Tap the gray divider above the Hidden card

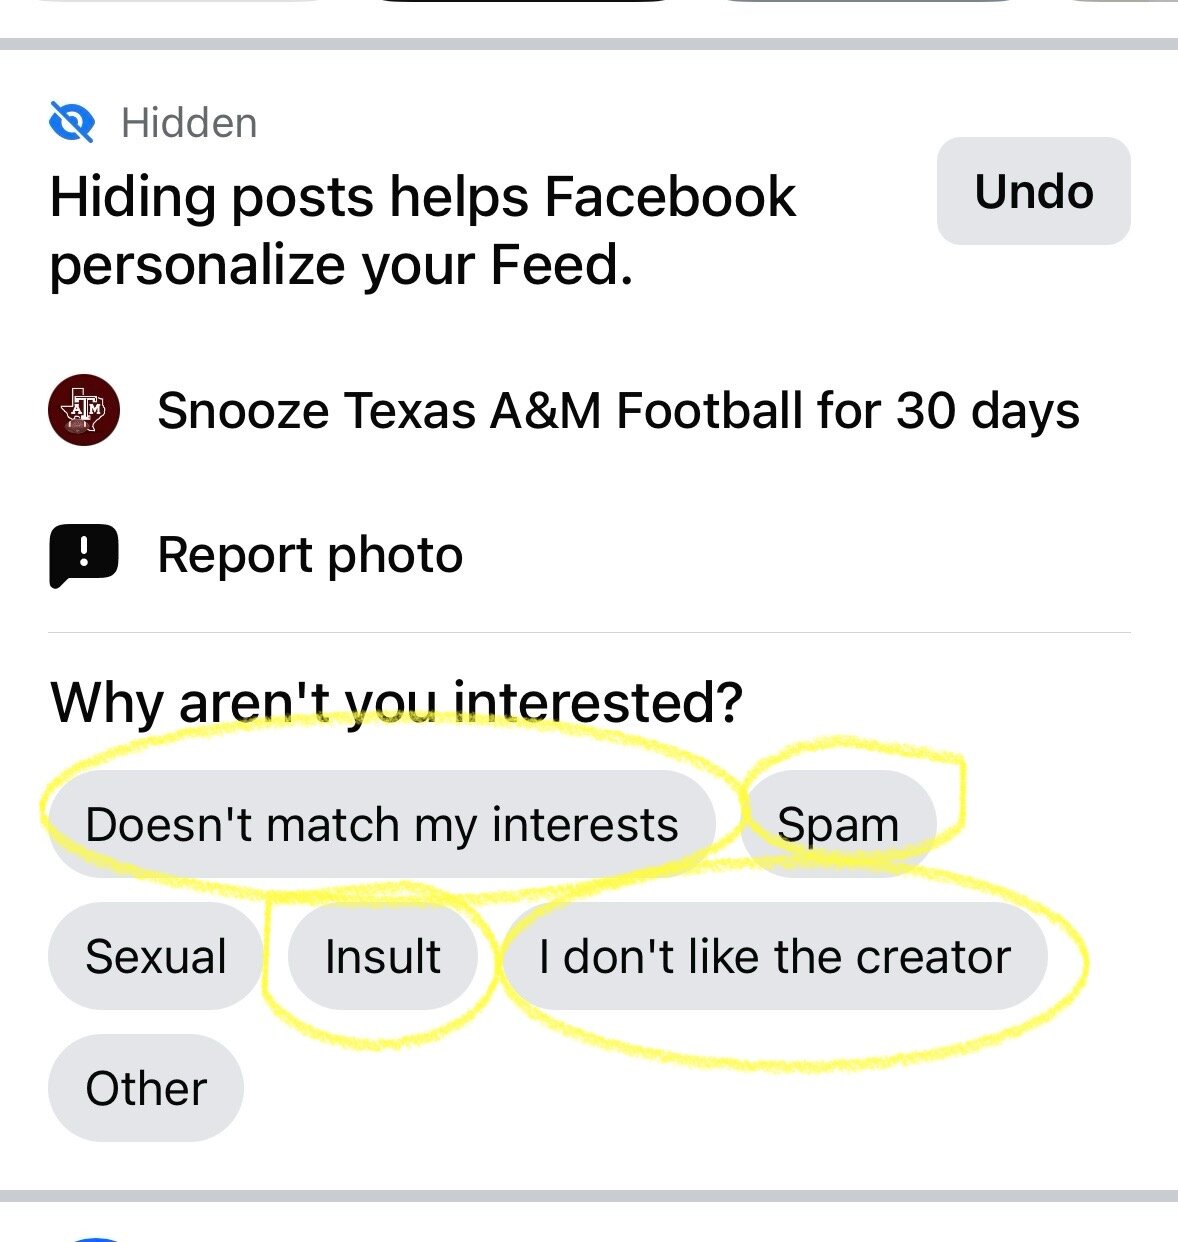coord(589,44)
